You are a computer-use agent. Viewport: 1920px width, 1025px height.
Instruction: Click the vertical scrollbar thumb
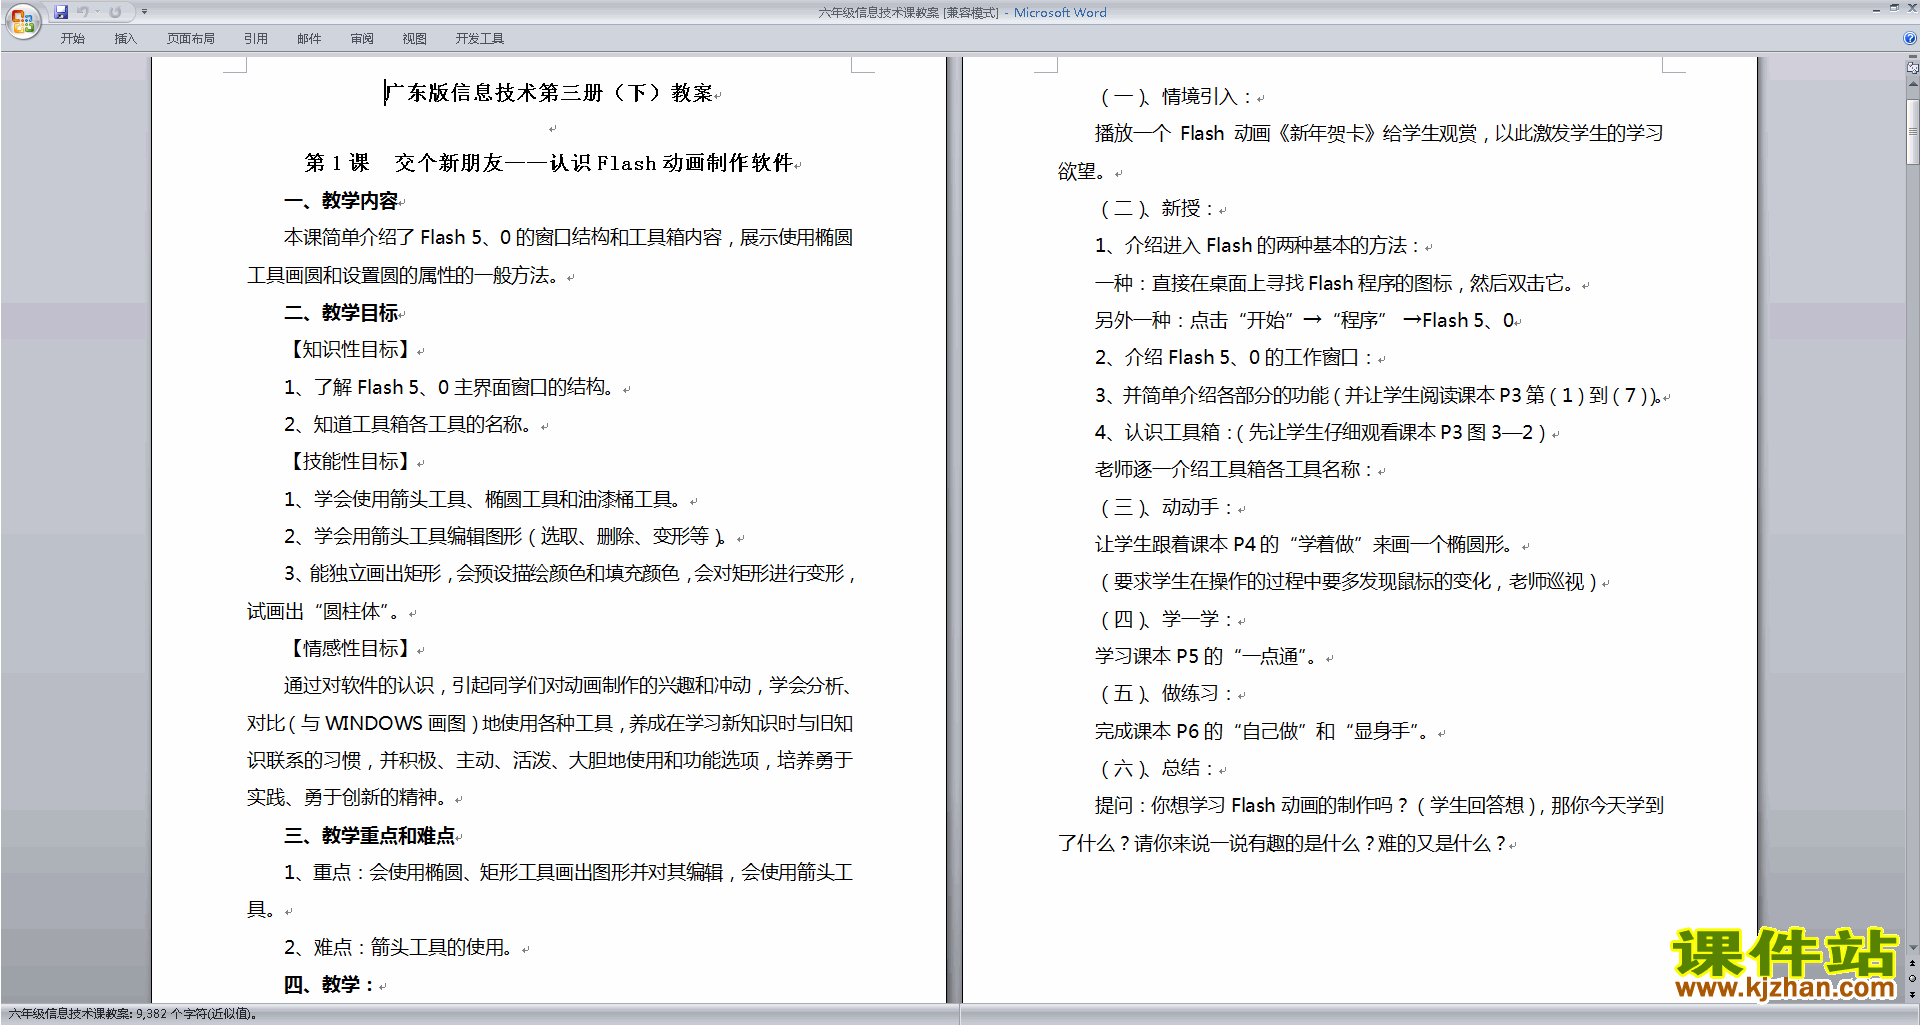[1912, 130]
